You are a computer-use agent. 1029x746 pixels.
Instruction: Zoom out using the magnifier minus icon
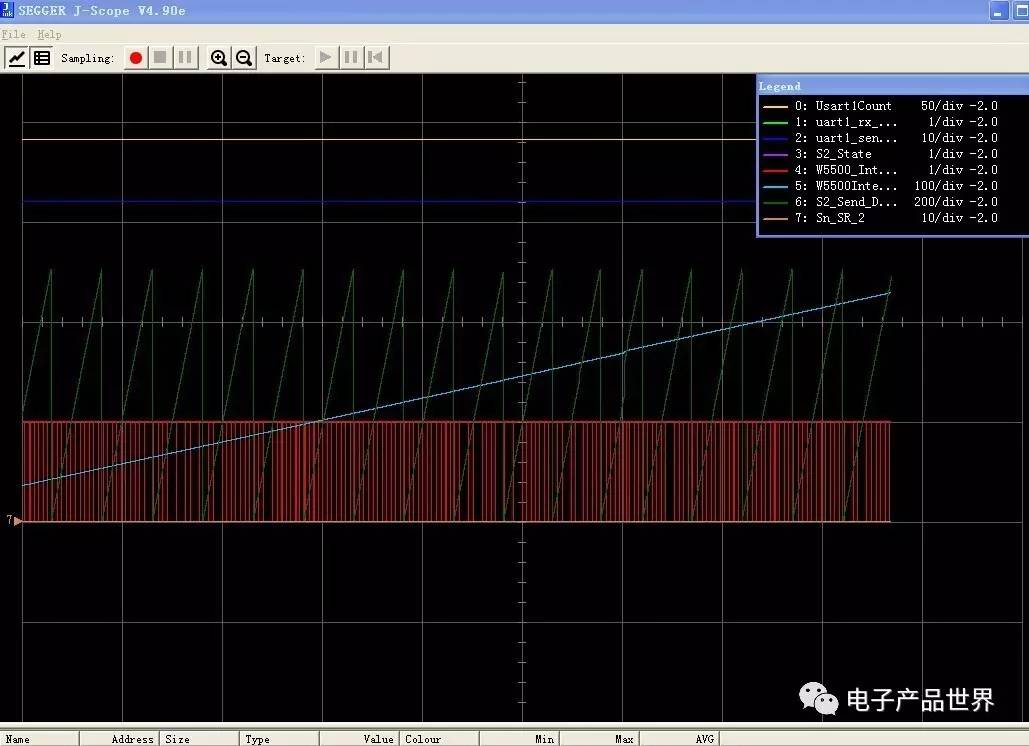click(x=244, y=57)
